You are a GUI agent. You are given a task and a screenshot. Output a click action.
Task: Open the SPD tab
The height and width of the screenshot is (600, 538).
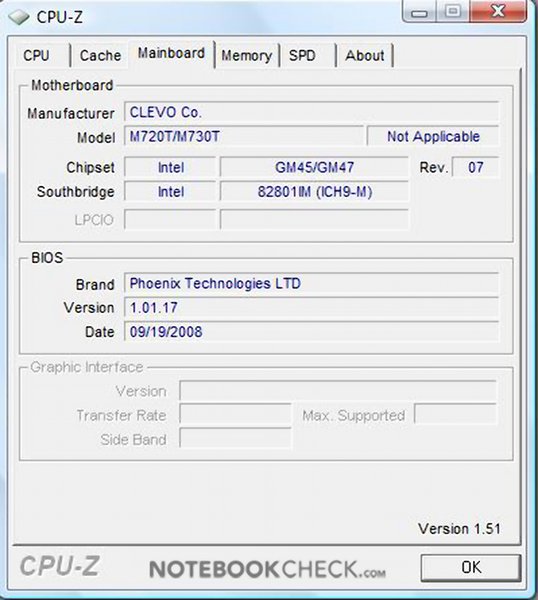[308, 55]
